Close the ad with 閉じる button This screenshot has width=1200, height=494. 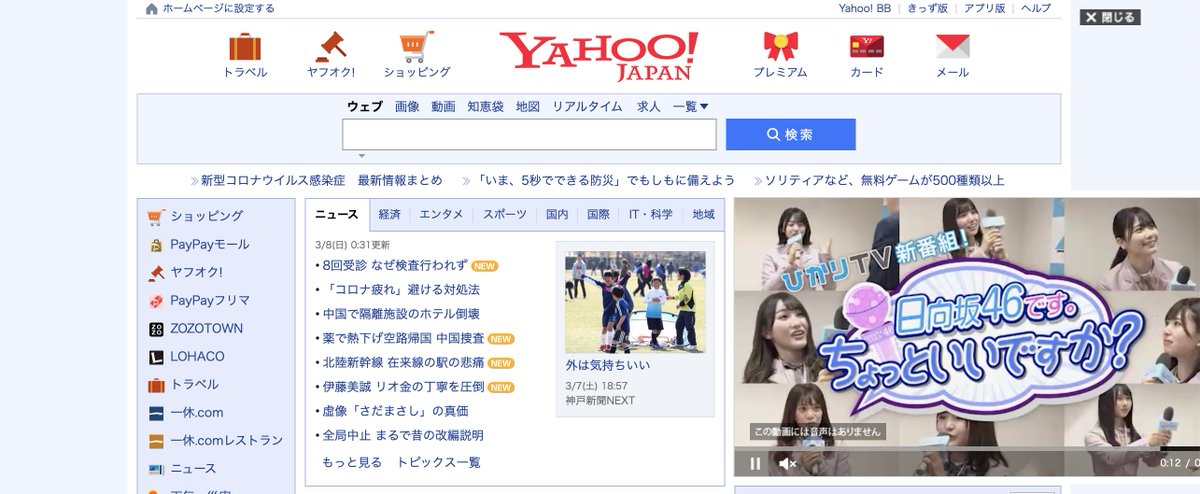[x=1110, y=17]
